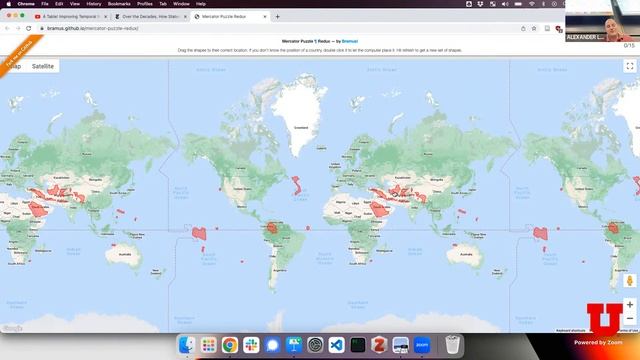Click the battery icon in menu bar
Screen dimensions: 640x360
(x=518, y=4)
